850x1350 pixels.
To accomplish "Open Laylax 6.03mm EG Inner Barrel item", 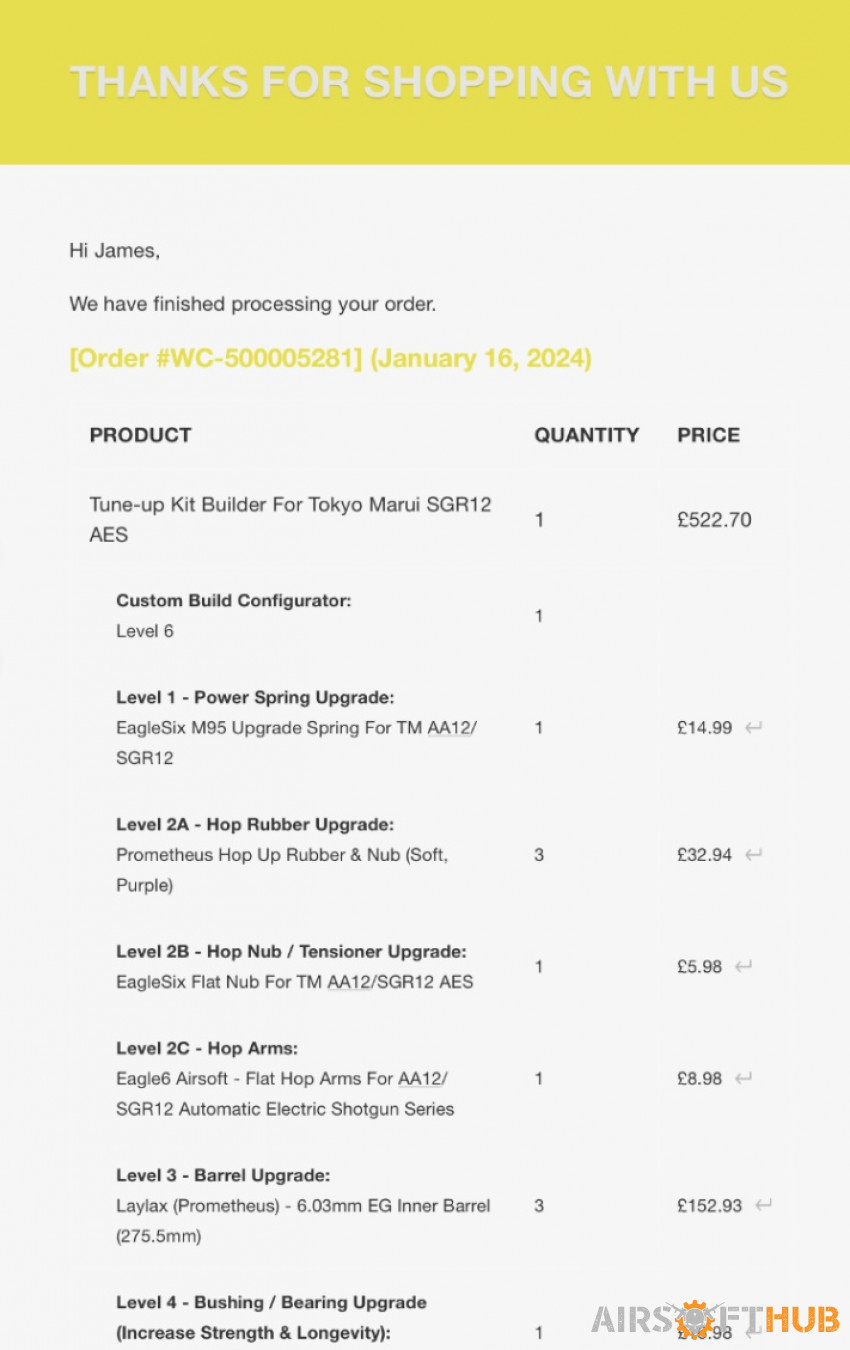I will (303, 1221).
